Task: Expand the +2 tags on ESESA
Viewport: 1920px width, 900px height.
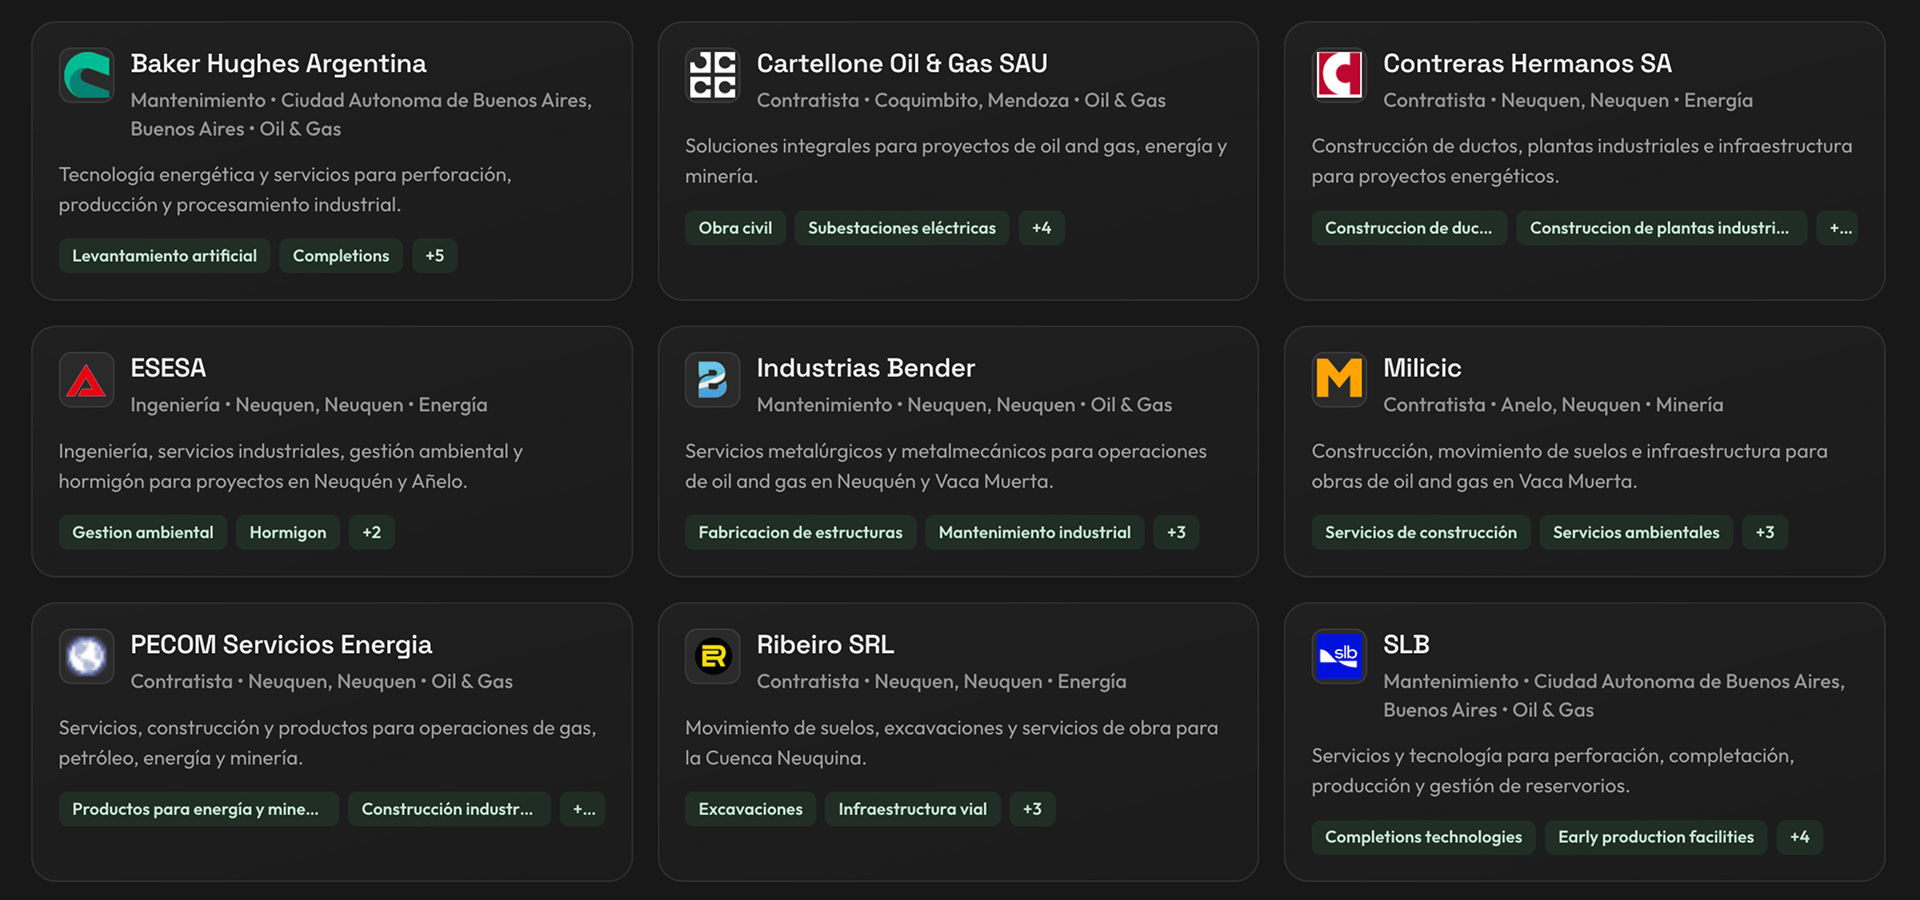Action: (372, 533)
